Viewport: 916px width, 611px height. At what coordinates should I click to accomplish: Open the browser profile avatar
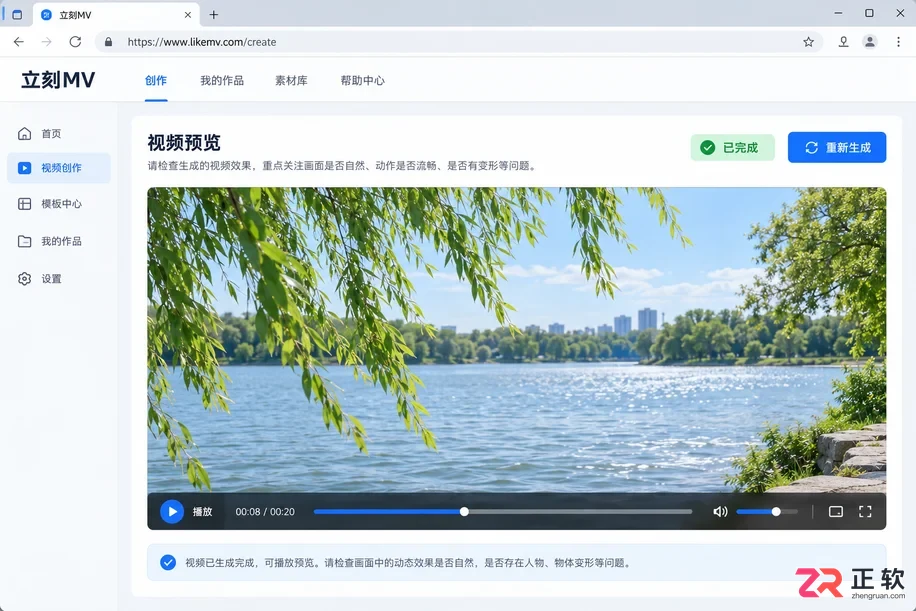click(870, 42)
